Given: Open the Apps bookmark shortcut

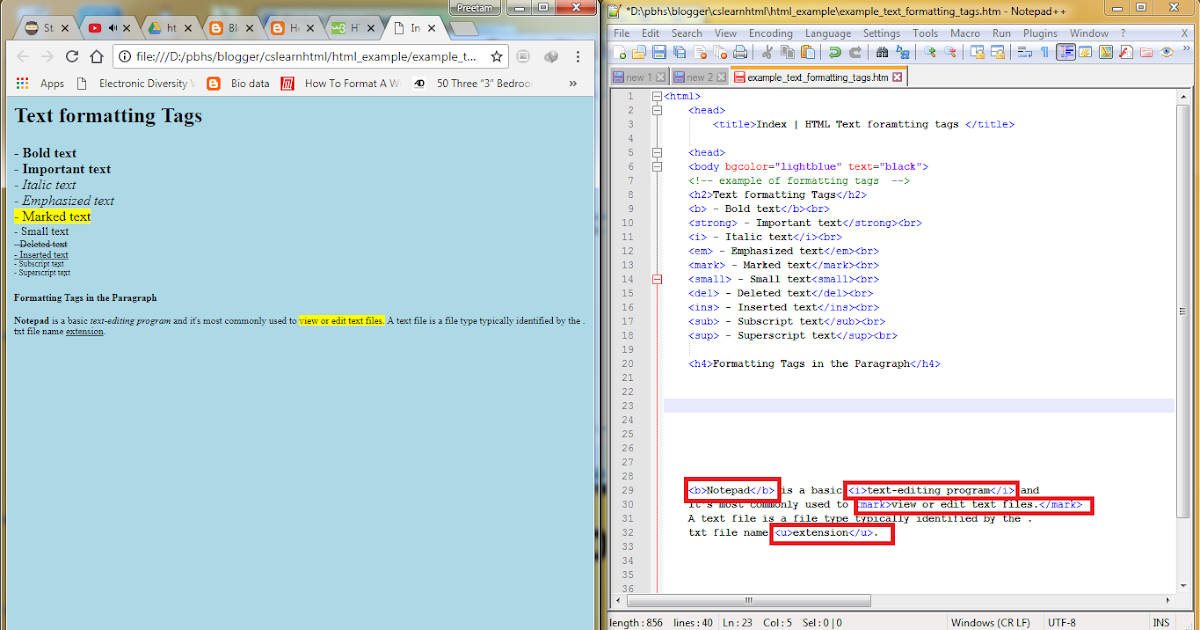Looking at the screenshot, I should [x=41, y=84].
